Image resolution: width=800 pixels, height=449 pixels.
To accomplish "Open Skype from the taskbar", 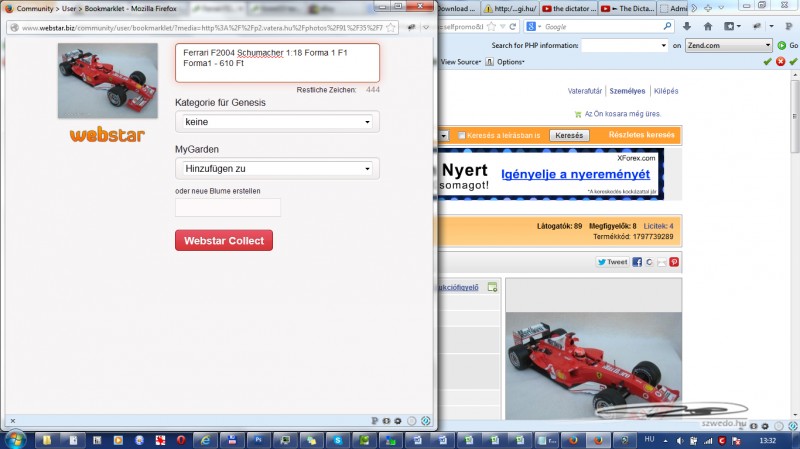I will [x=338, y=440].
